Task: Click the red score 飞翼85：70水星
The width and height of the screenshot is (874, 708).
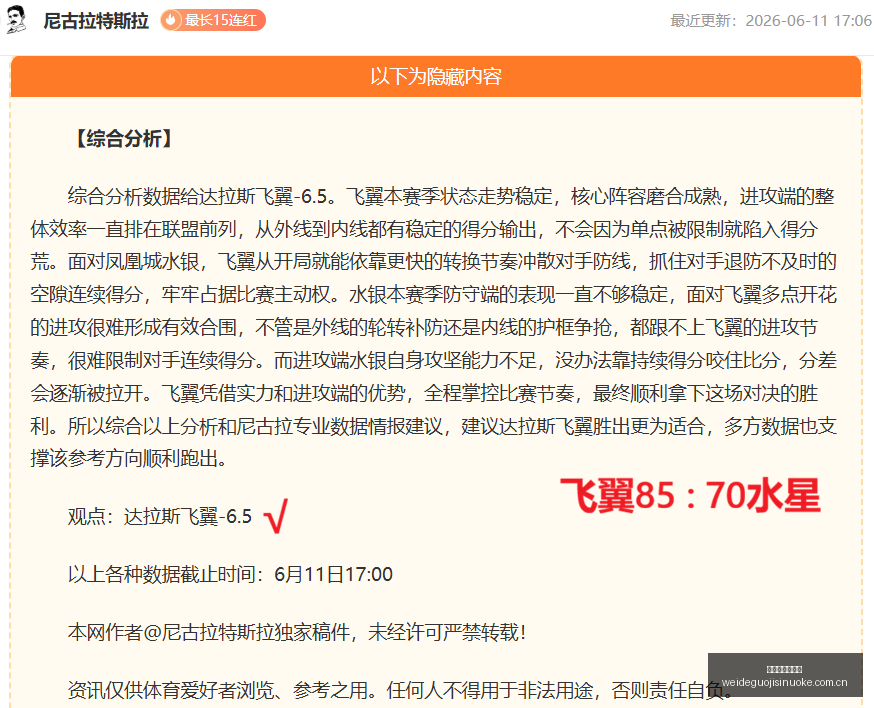Action: point(690,495)
